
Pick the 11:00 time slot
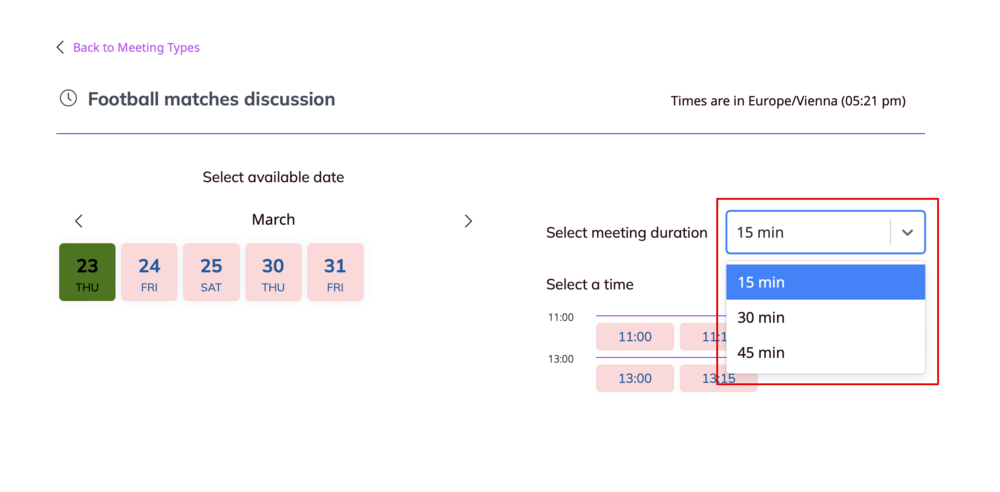(635, 337)
